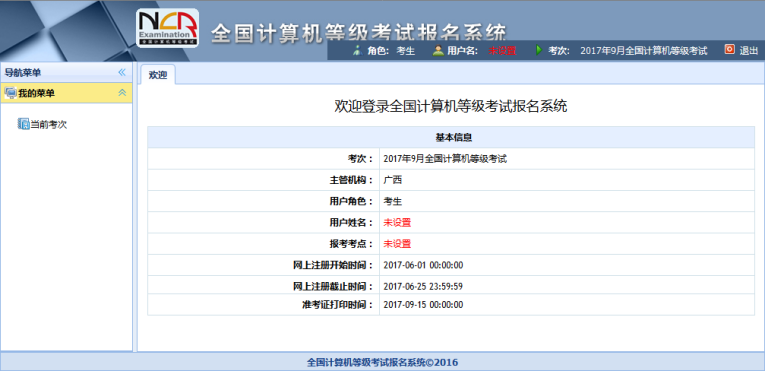Click the role person icon beside 角色

(x=357, y=50)
